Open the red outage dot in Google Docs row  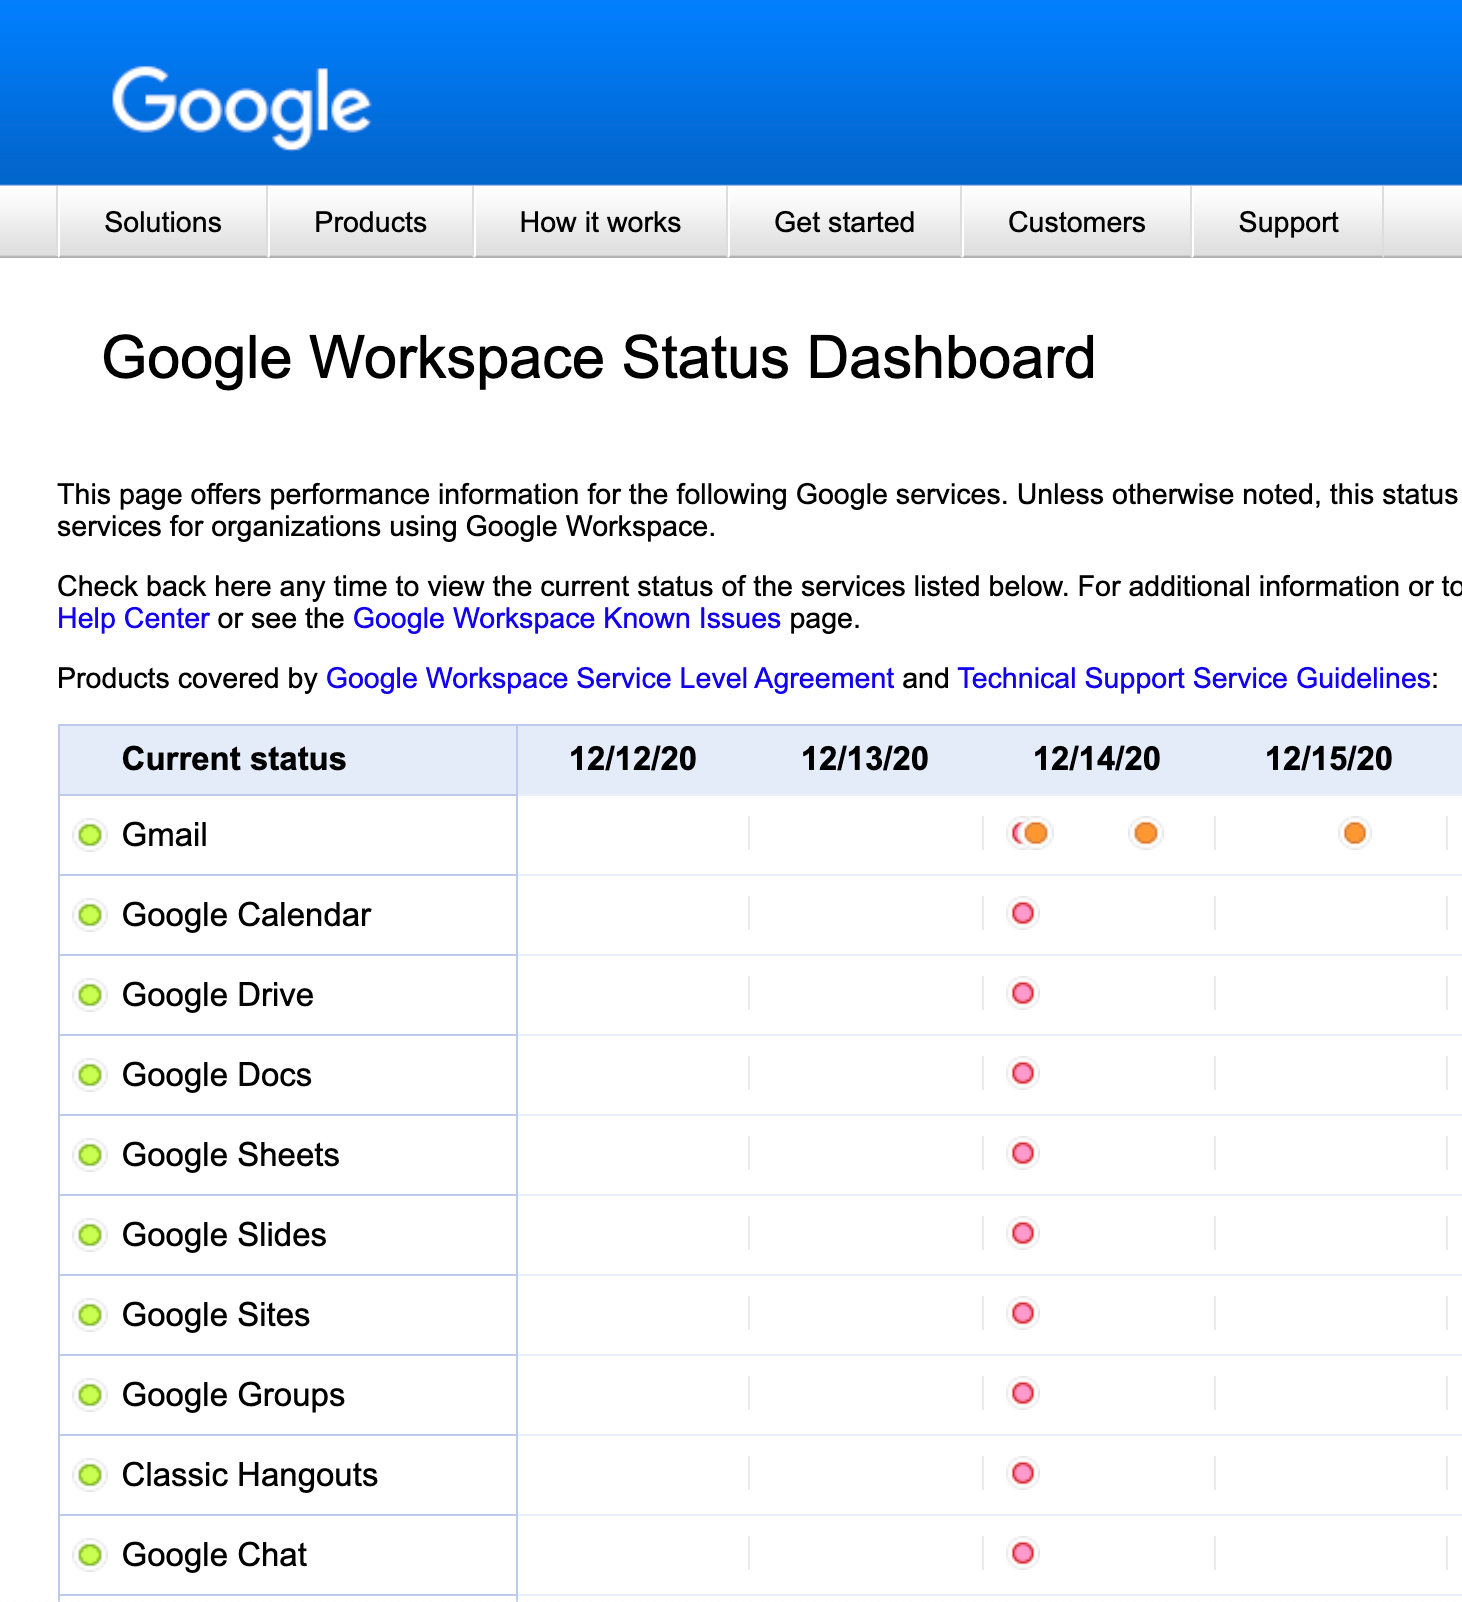[x=1023, y=1073]
